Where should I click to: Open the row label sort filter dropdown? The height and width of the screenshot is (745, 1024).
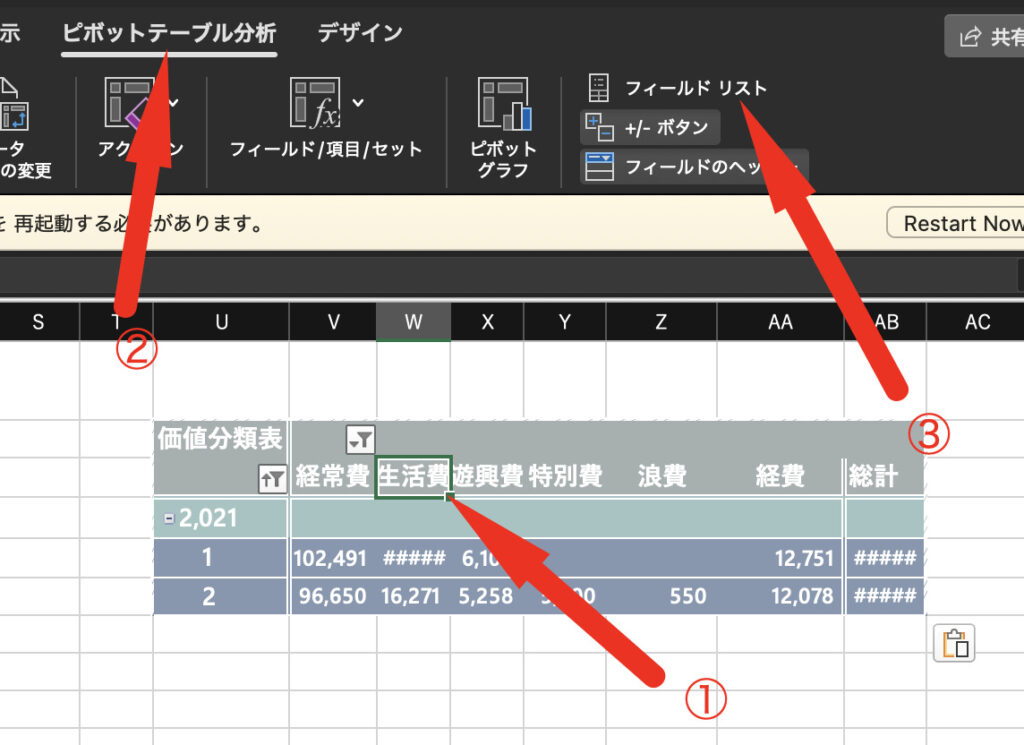(x=271, y=479)
